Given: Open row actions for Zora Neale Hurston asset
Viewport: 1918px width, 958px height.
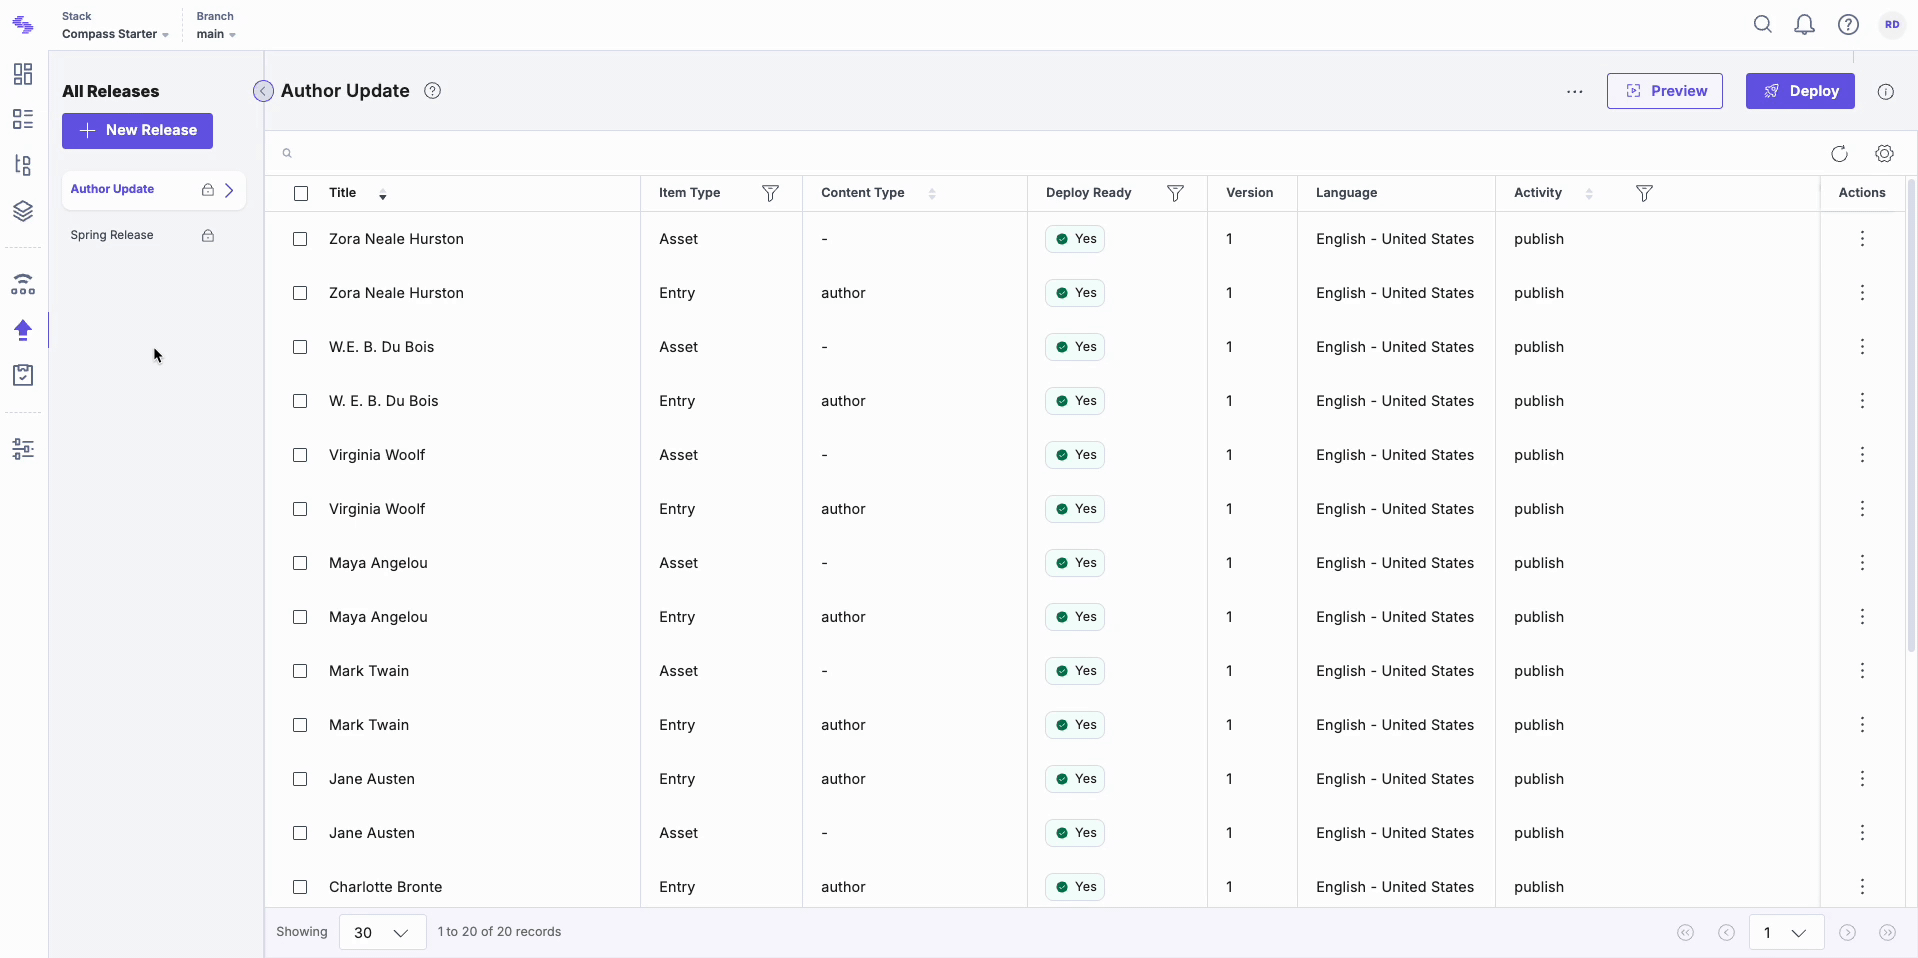Looking at the screenshot, I should pos(1862,239).
